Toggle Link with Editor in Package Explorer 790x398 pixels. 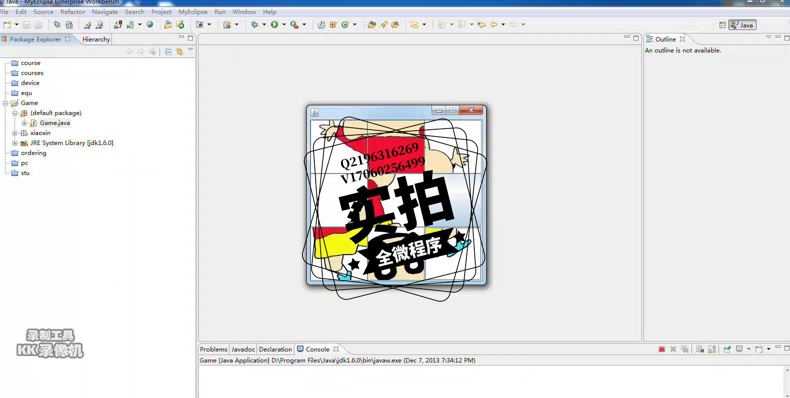pos(179,51)
